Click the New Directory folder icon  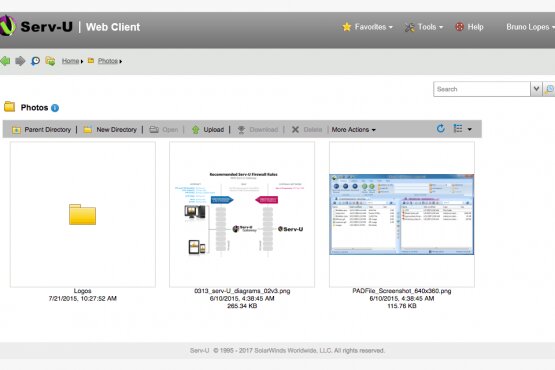[x=88, y=130]
